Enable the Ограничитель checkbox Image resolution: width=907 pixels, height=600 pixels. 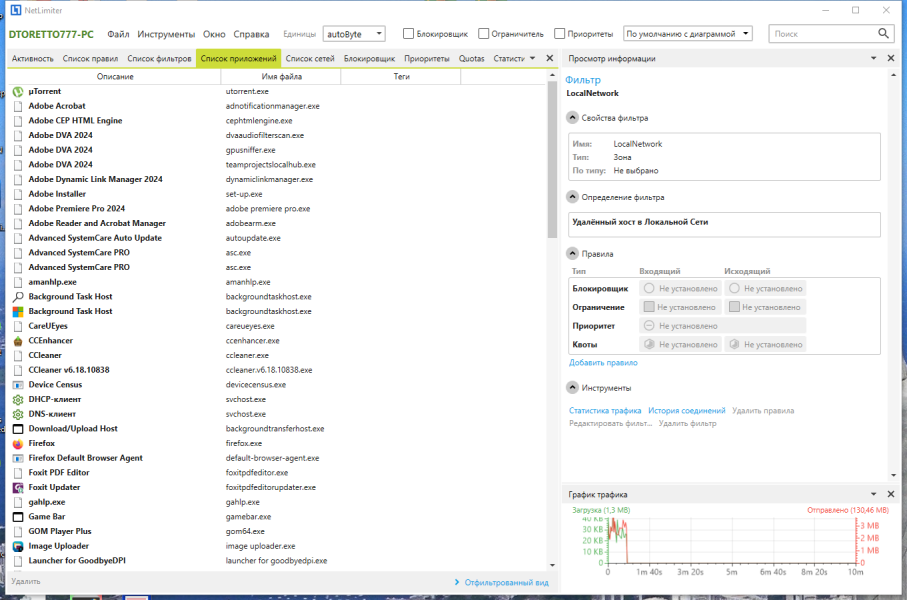[484, 34]
